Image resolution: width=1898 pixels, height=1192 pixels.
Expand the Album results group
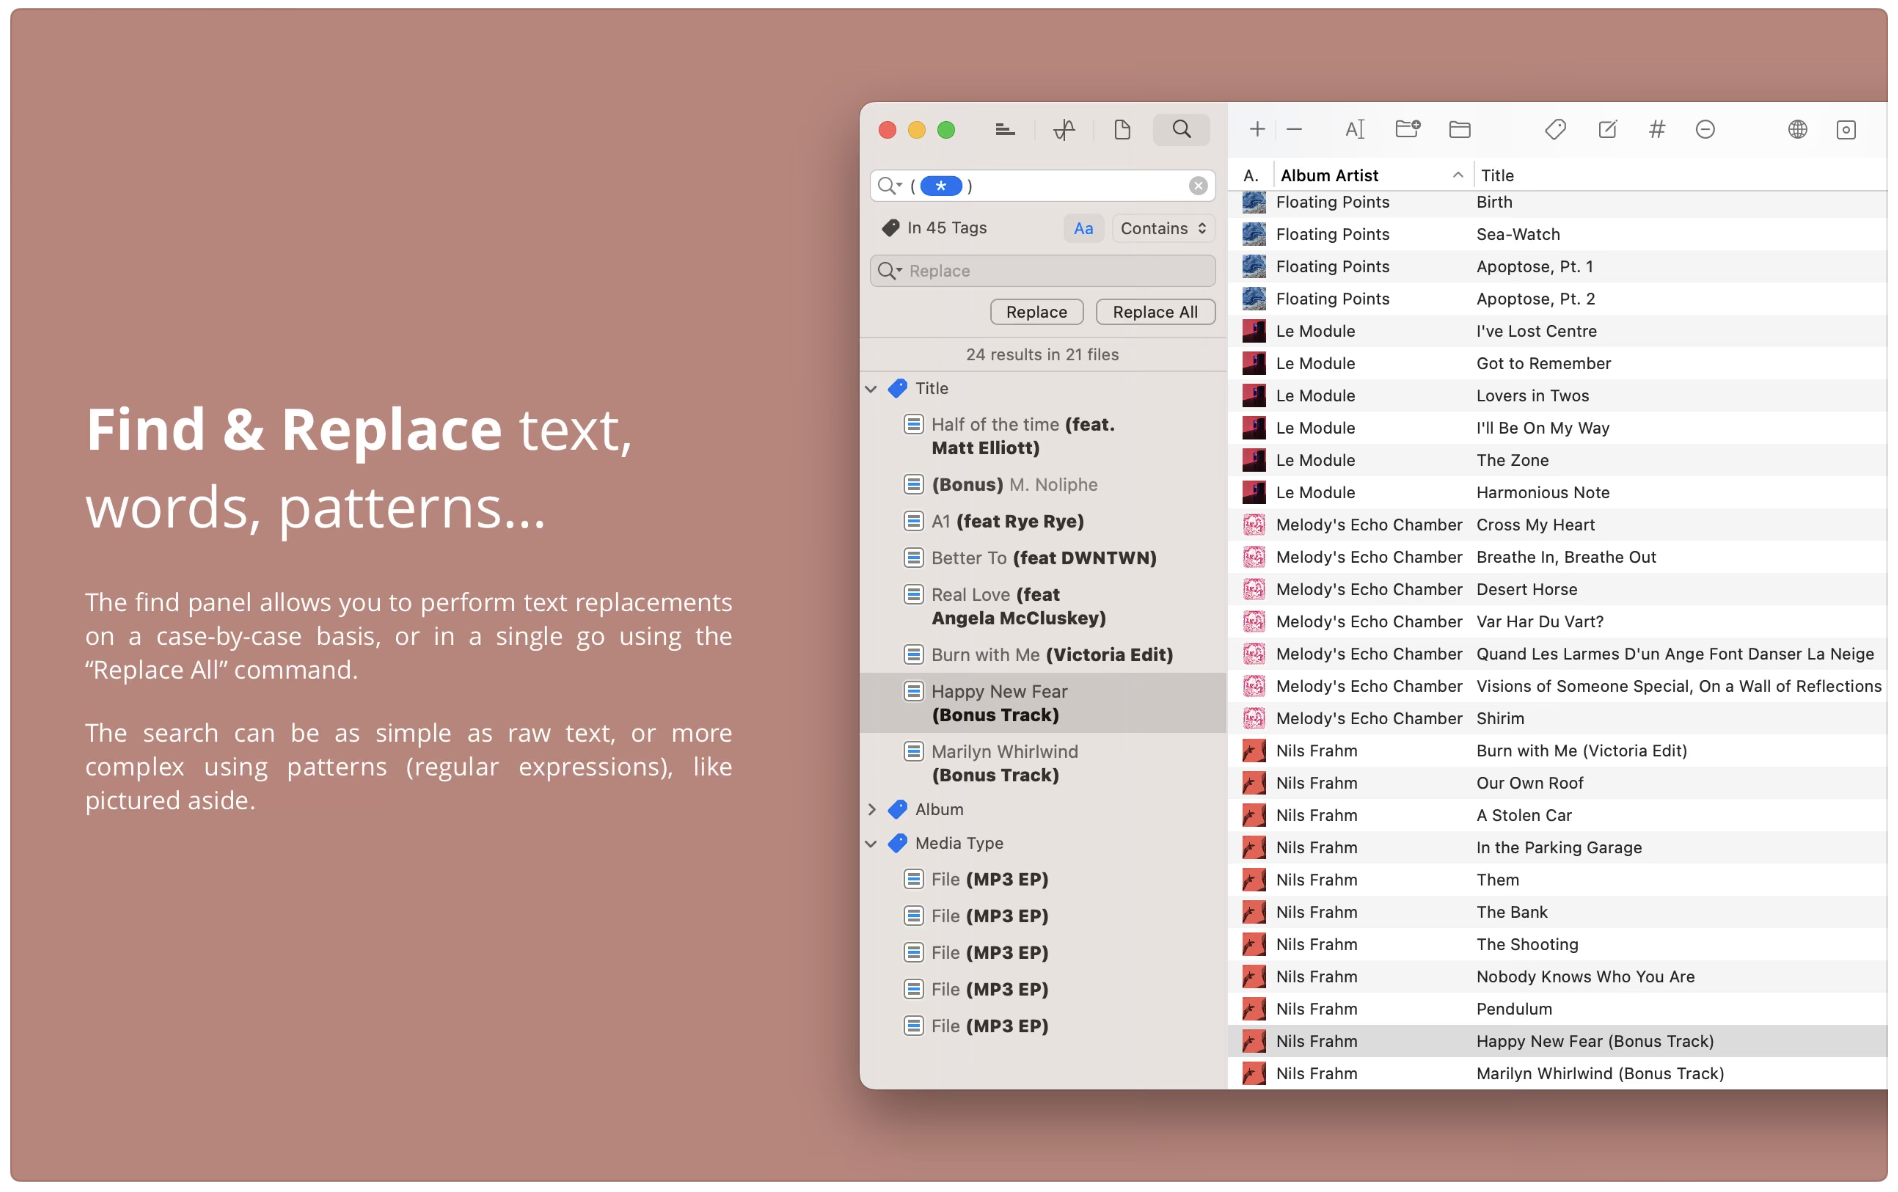872,809
